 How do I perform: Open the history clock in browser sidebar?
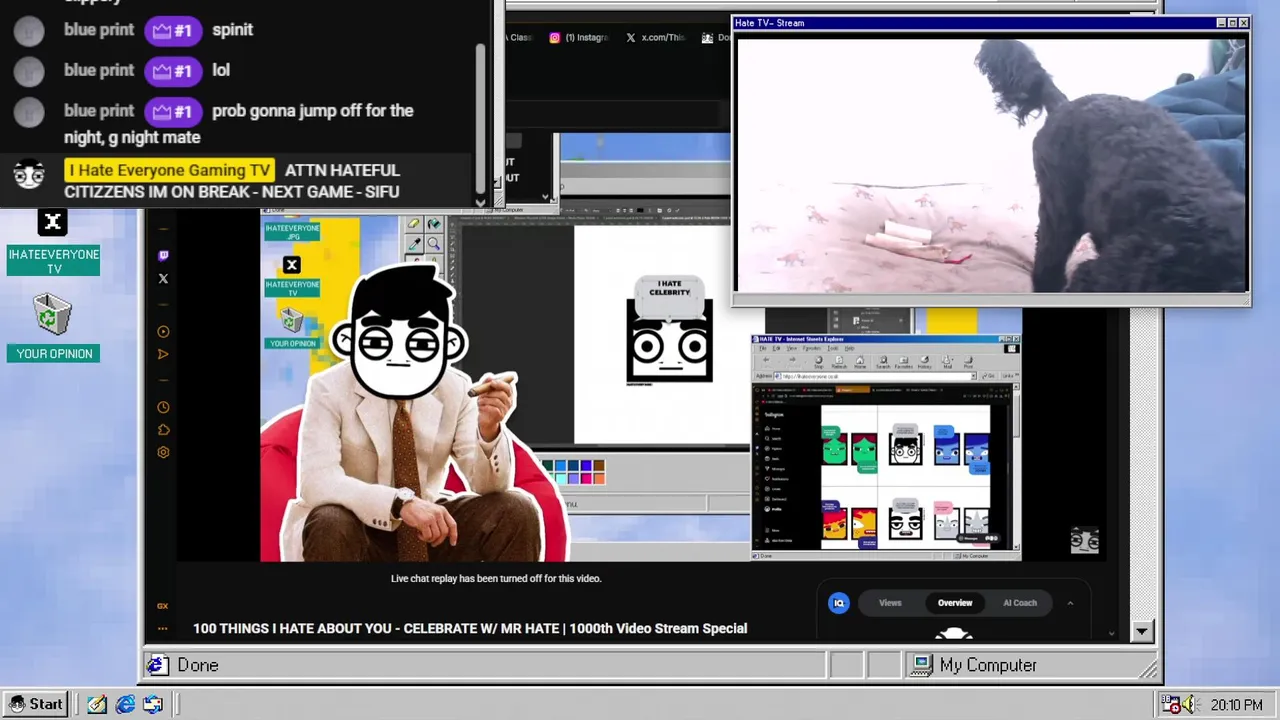click(163, 407)
